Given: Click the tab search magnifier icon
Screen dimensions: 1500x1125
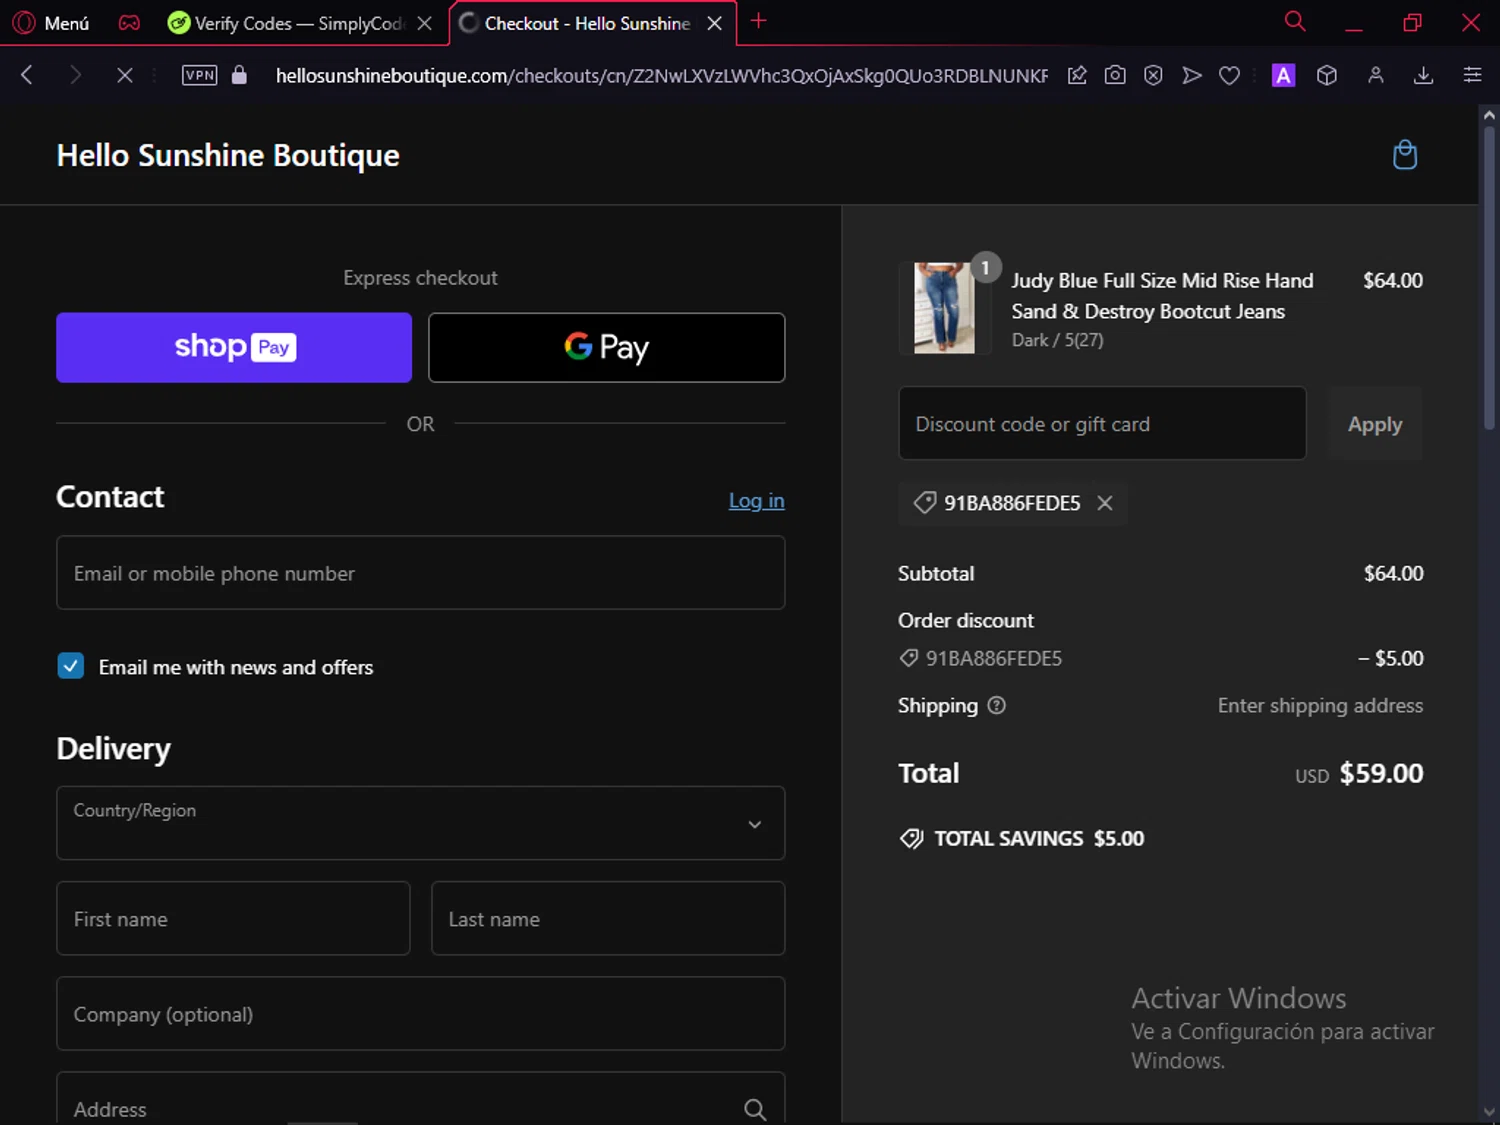Looking at the screenshot, I should click(1295, 22).
